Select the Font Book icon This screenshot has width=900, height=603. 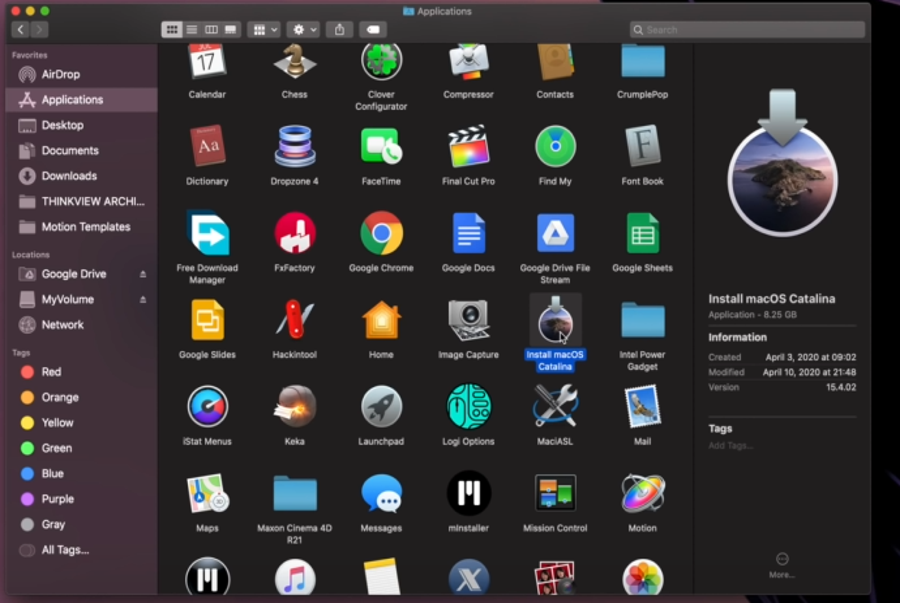[642, 146]
